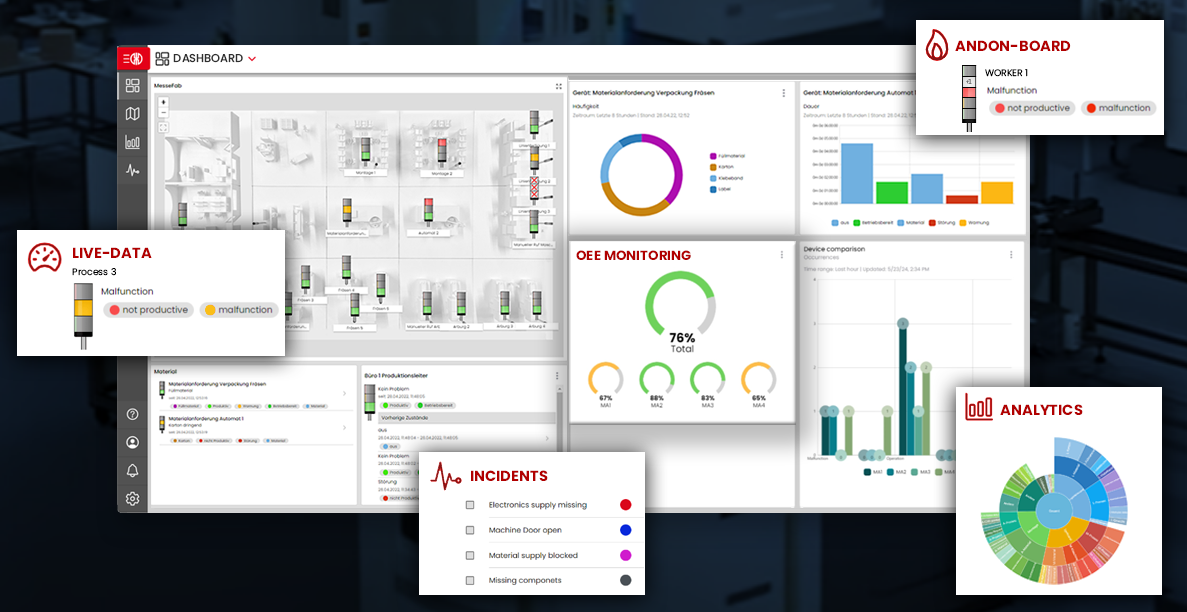
Task: Click the red hamburger menu logo button
Action: click(x=132, y=58)
